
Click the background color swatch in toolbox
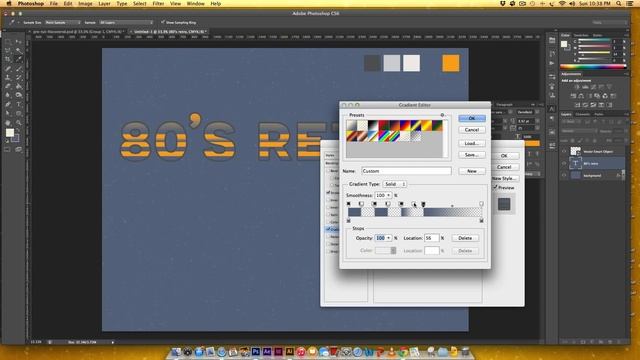pos(15,138)
